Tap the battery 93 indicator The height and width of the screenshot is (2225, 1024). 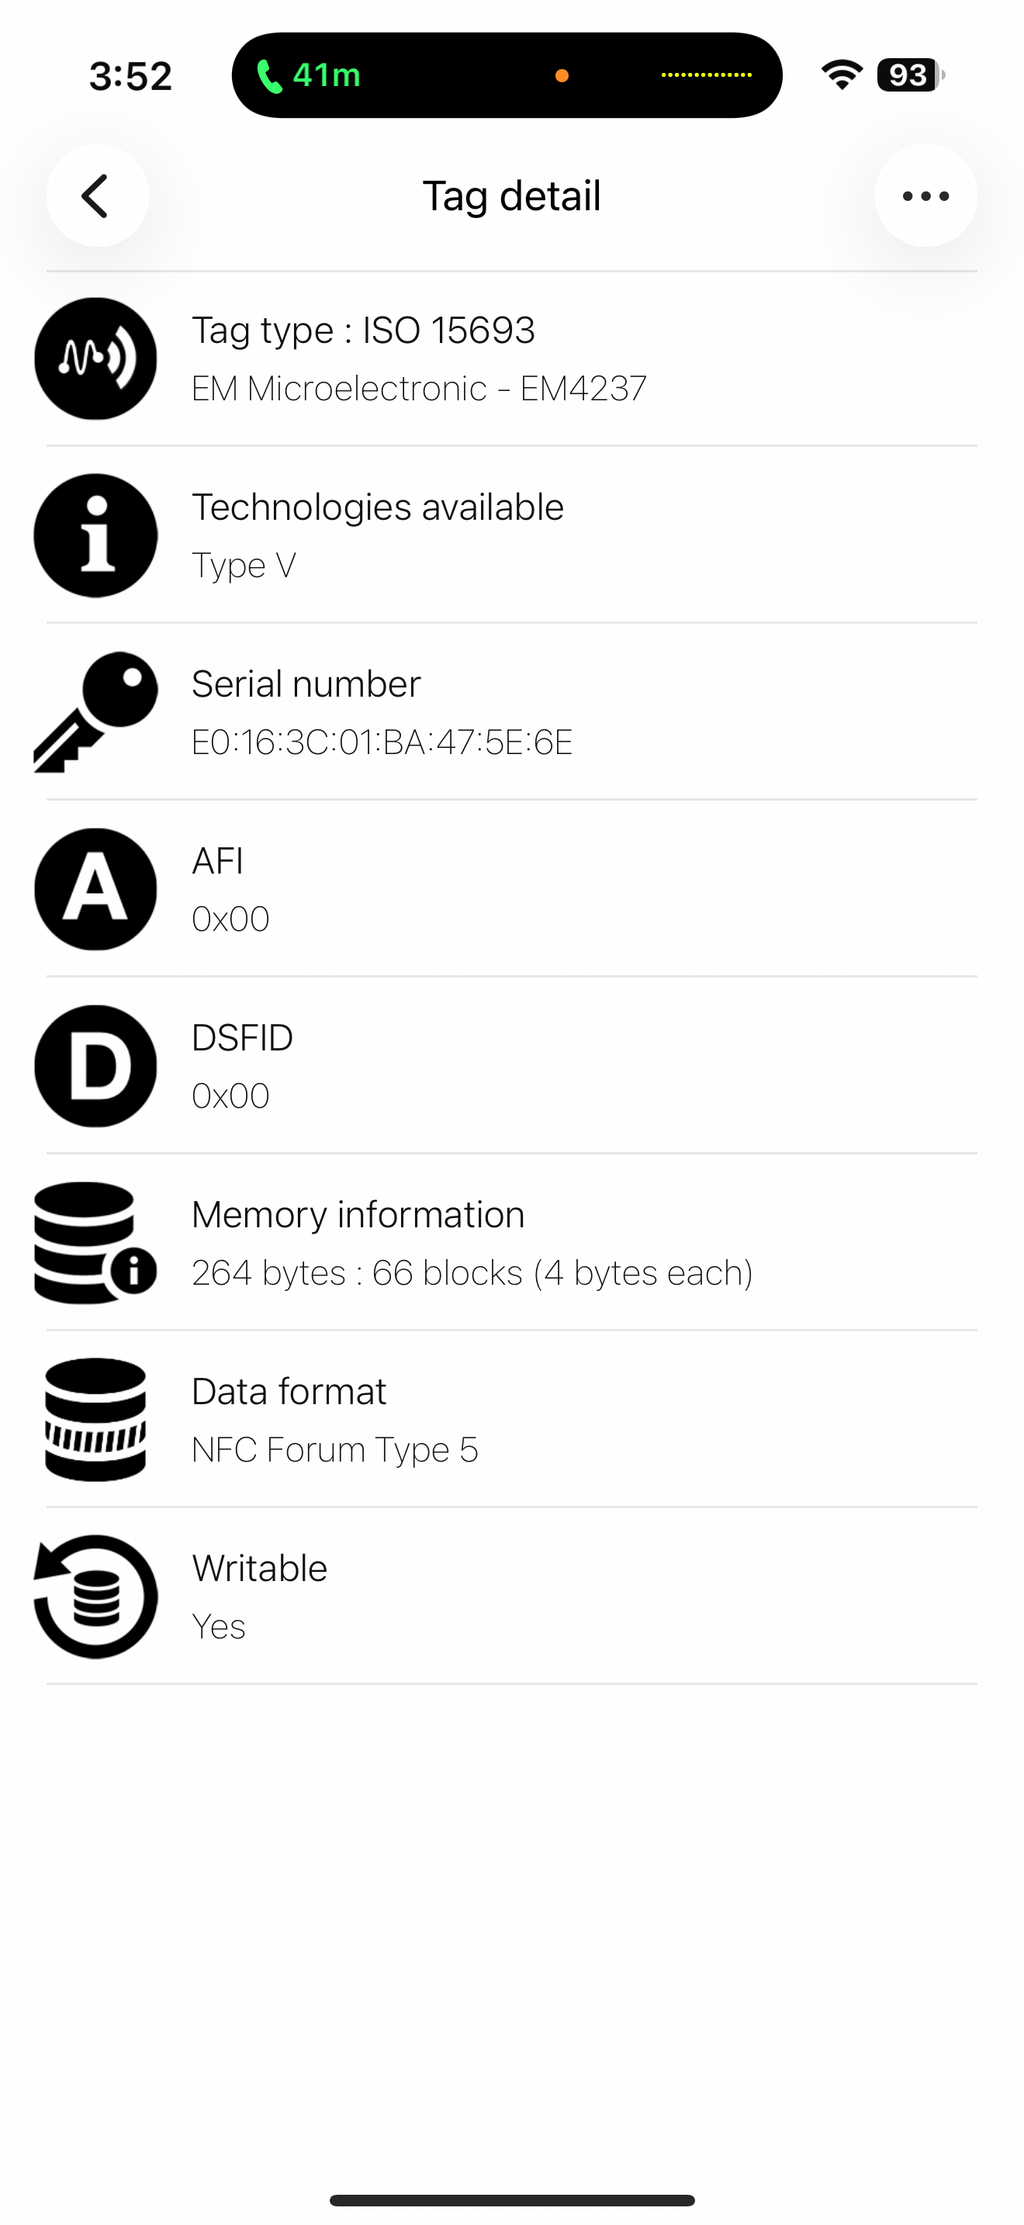(910, 75)
